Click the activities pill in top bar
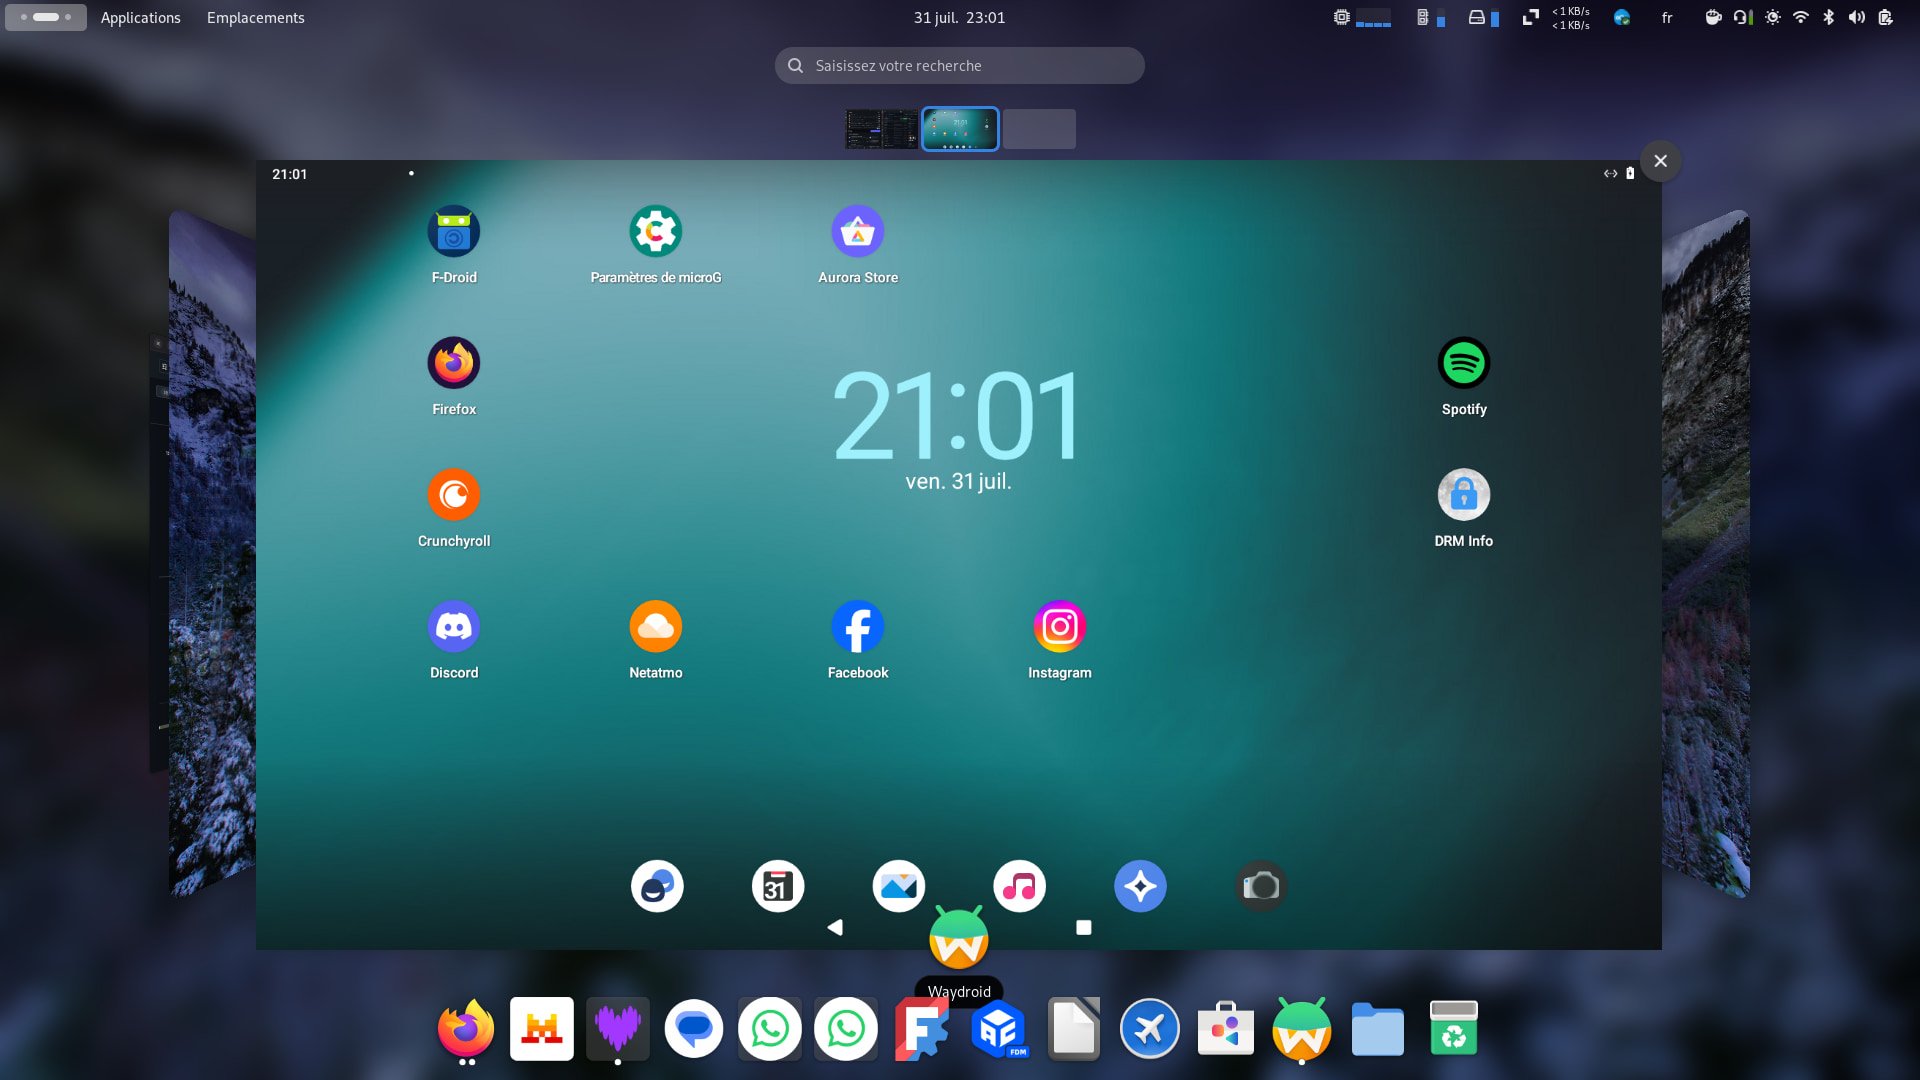 (46, 17)
